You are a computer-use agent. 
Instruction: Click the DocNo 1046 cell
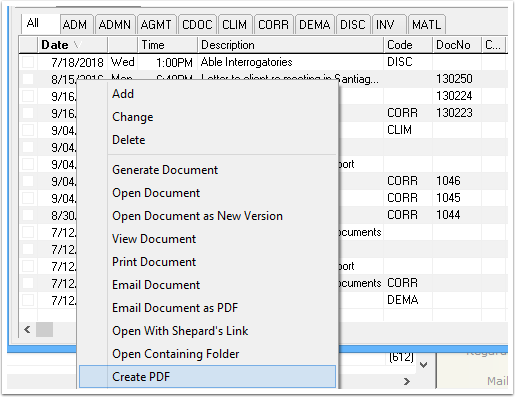(457, 181)
